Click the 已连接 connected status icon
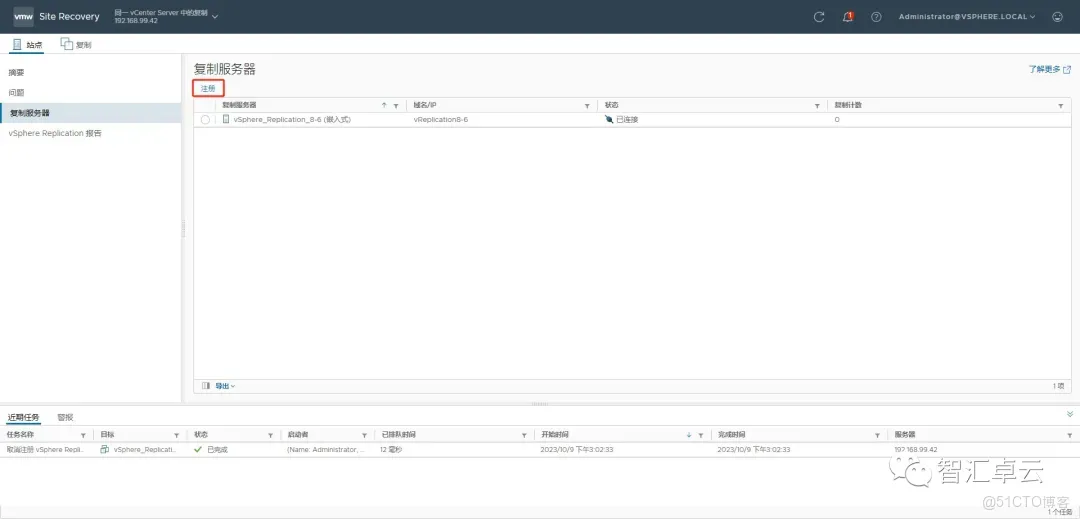 (x=609, y=120)
